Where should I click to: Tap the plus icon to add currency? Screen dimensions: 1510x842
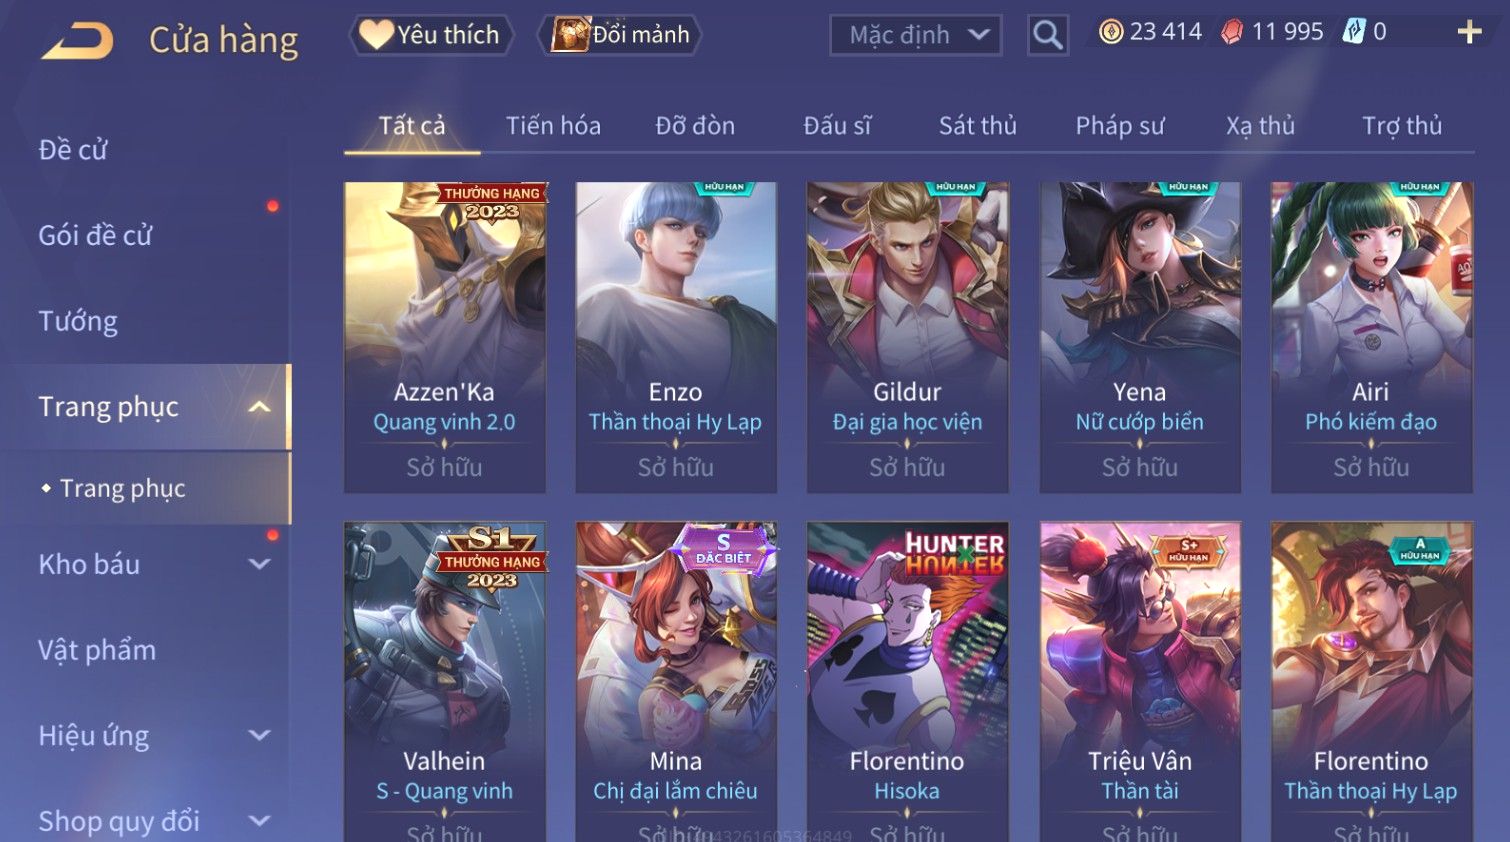[1469, 32]
